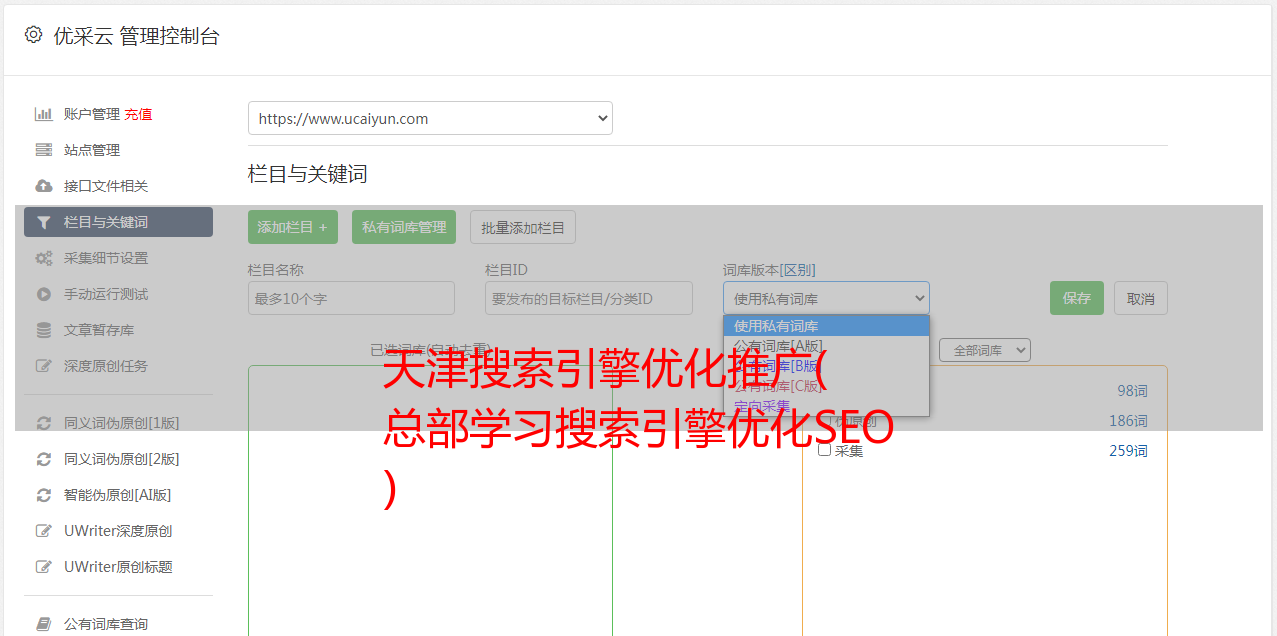Viewport: 1277px width, 636px height.
Task: Click the 词库版本[区别] label
Action: click(x=769, y=270)
